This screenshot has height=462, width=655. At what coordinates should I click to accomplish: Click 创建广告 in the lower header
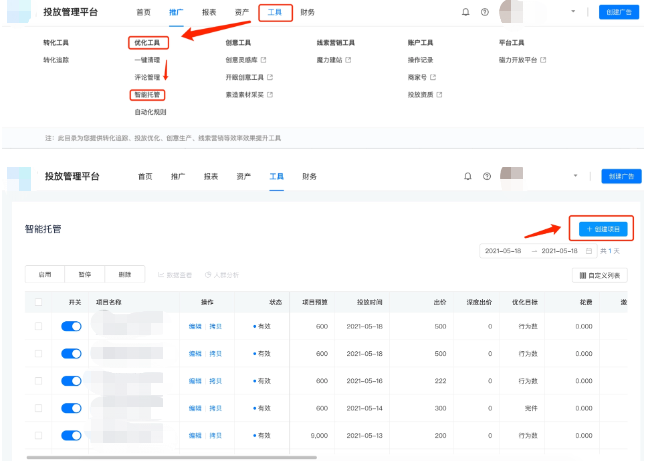point(621,176)
